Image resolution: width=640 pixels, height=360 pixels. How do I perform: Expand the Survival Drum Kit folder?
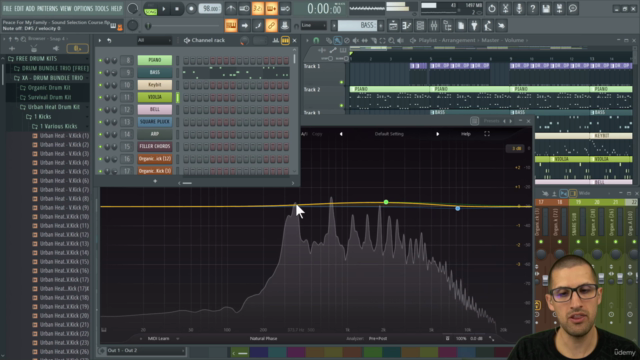click(x=49, y=98)
